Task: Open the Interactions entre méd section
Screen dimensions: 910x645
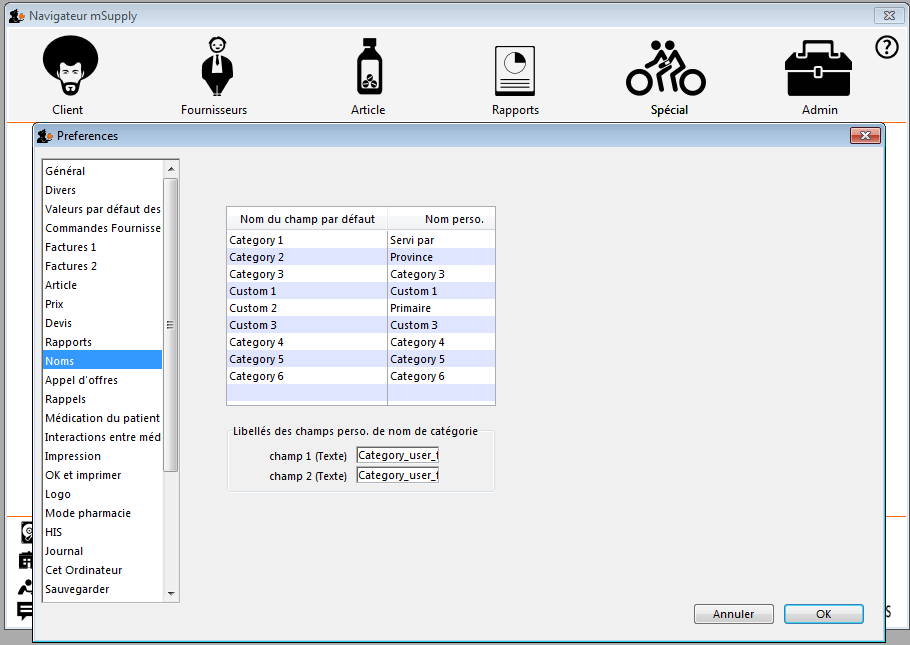Action: pyautogui.click(x=102, y=437)
